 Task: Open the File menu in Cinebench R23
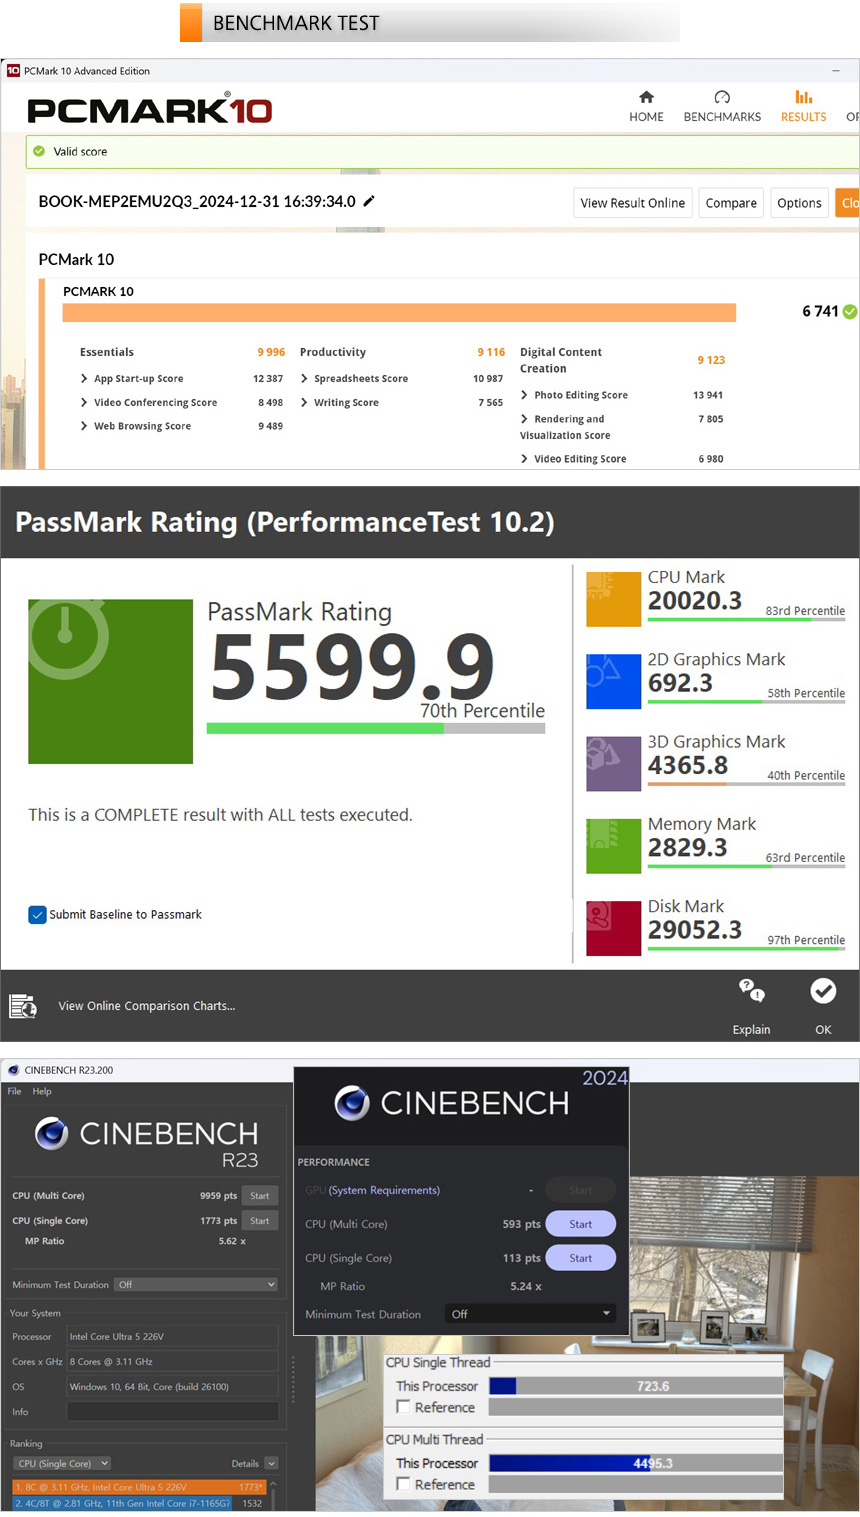point(14,1091)
